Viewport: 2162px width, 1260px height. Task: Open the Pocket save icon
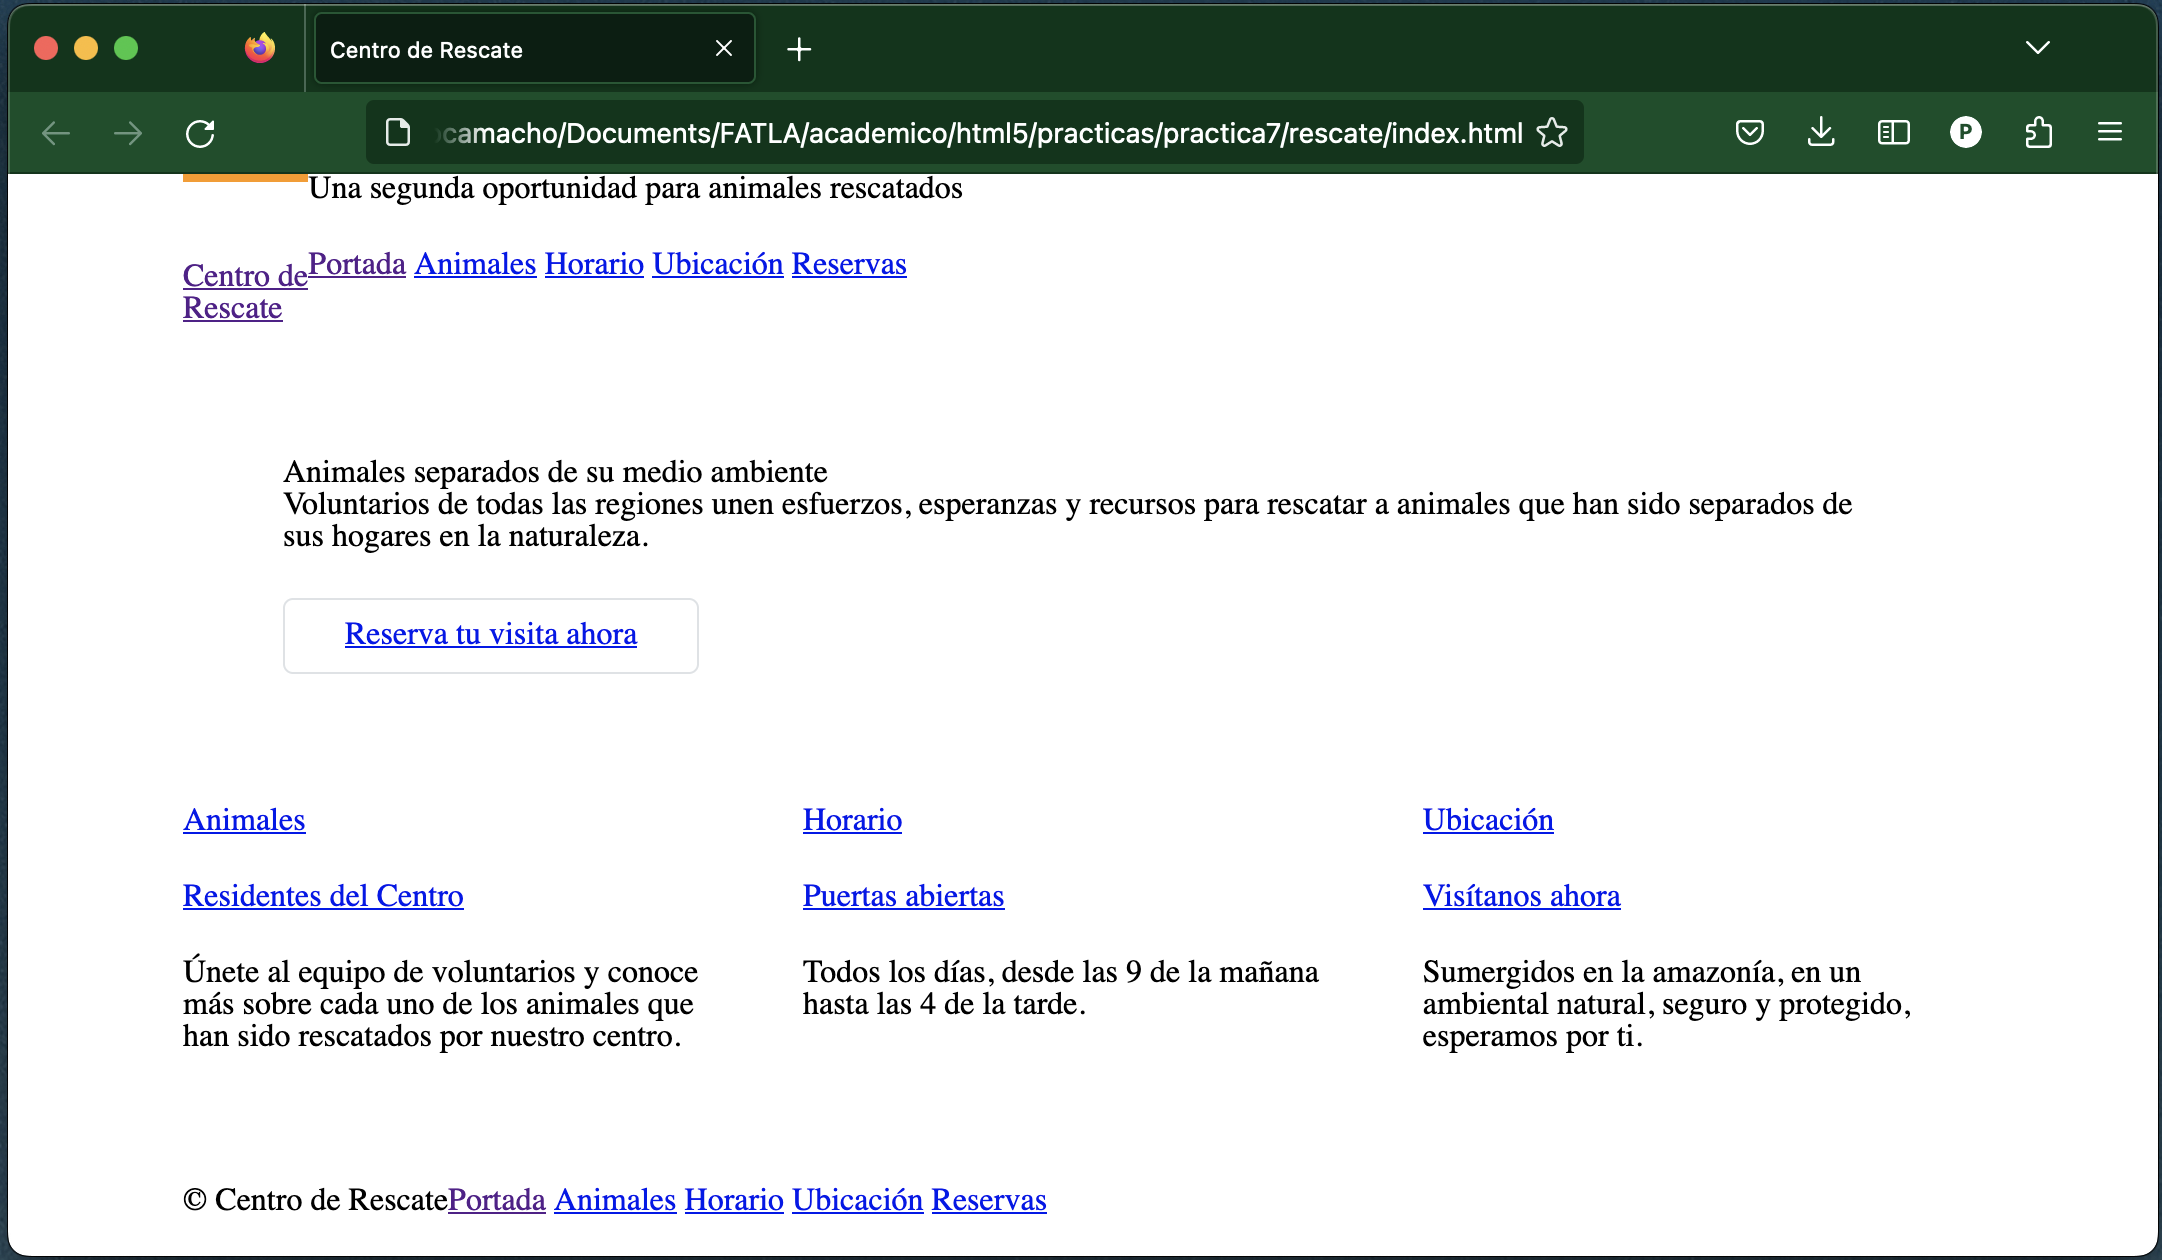(x=1749, y=132)
